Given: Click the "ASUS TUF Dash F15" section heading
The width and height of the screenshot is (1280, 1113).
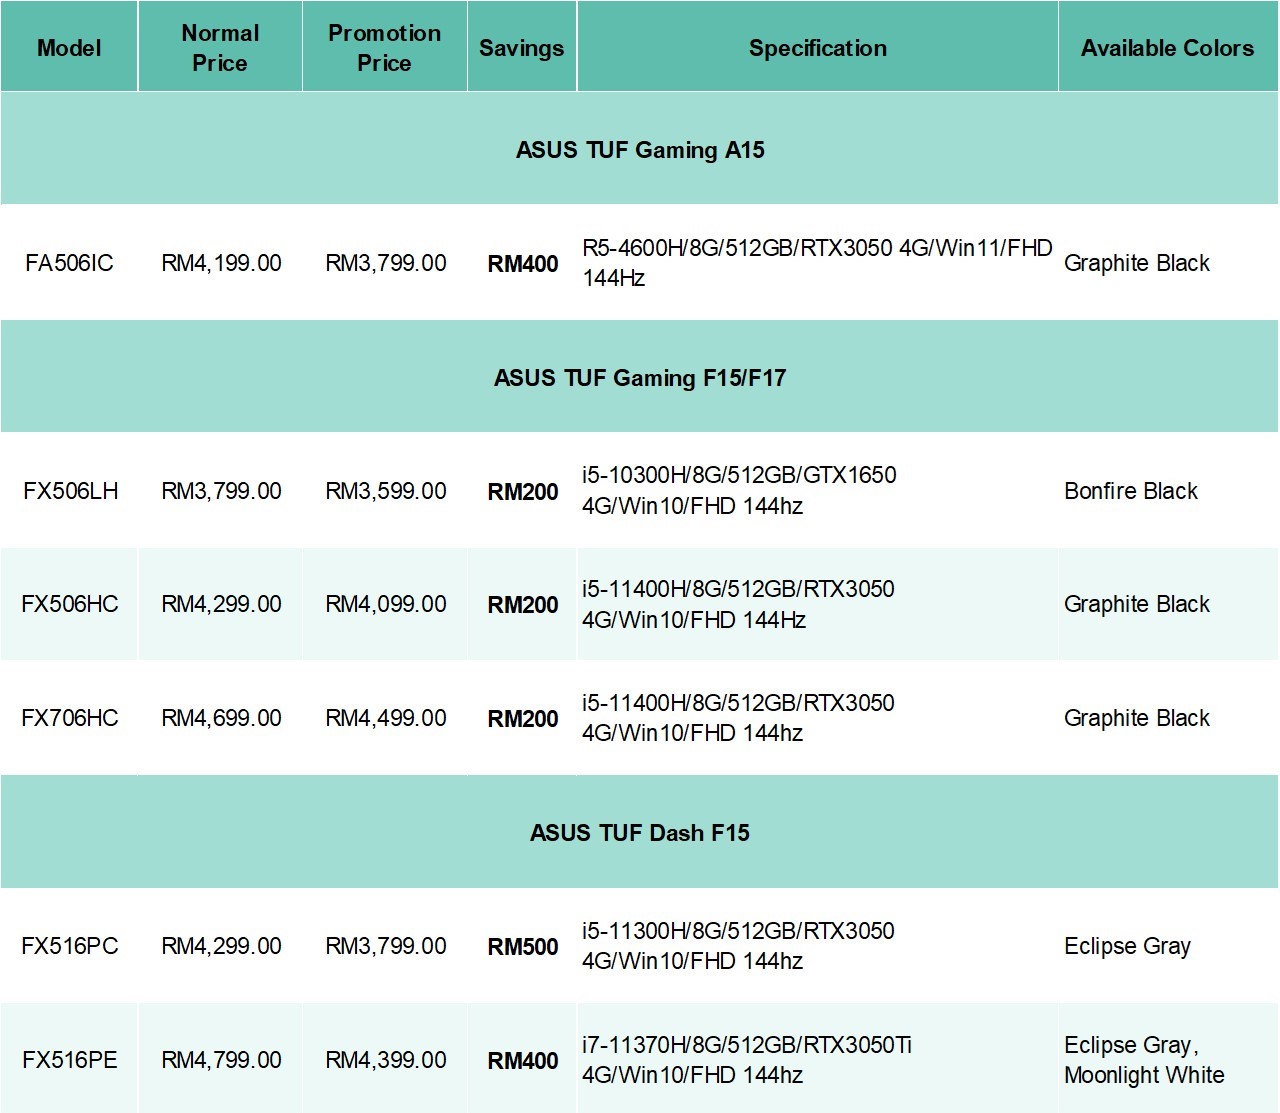Looking at the screenshot, I should [640, 833].
